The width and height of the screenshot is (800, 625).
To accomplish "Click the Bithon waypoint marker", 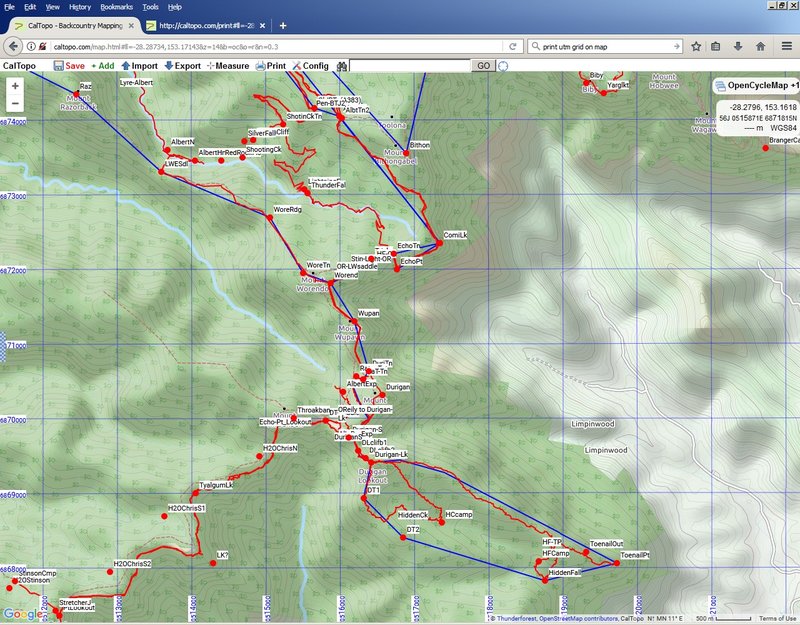I will click(406, 153).
